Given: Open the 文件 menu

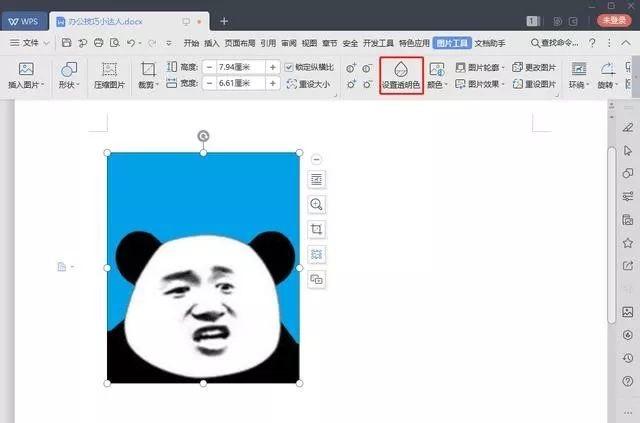Looking at the screenshot, I should (30, 43).
